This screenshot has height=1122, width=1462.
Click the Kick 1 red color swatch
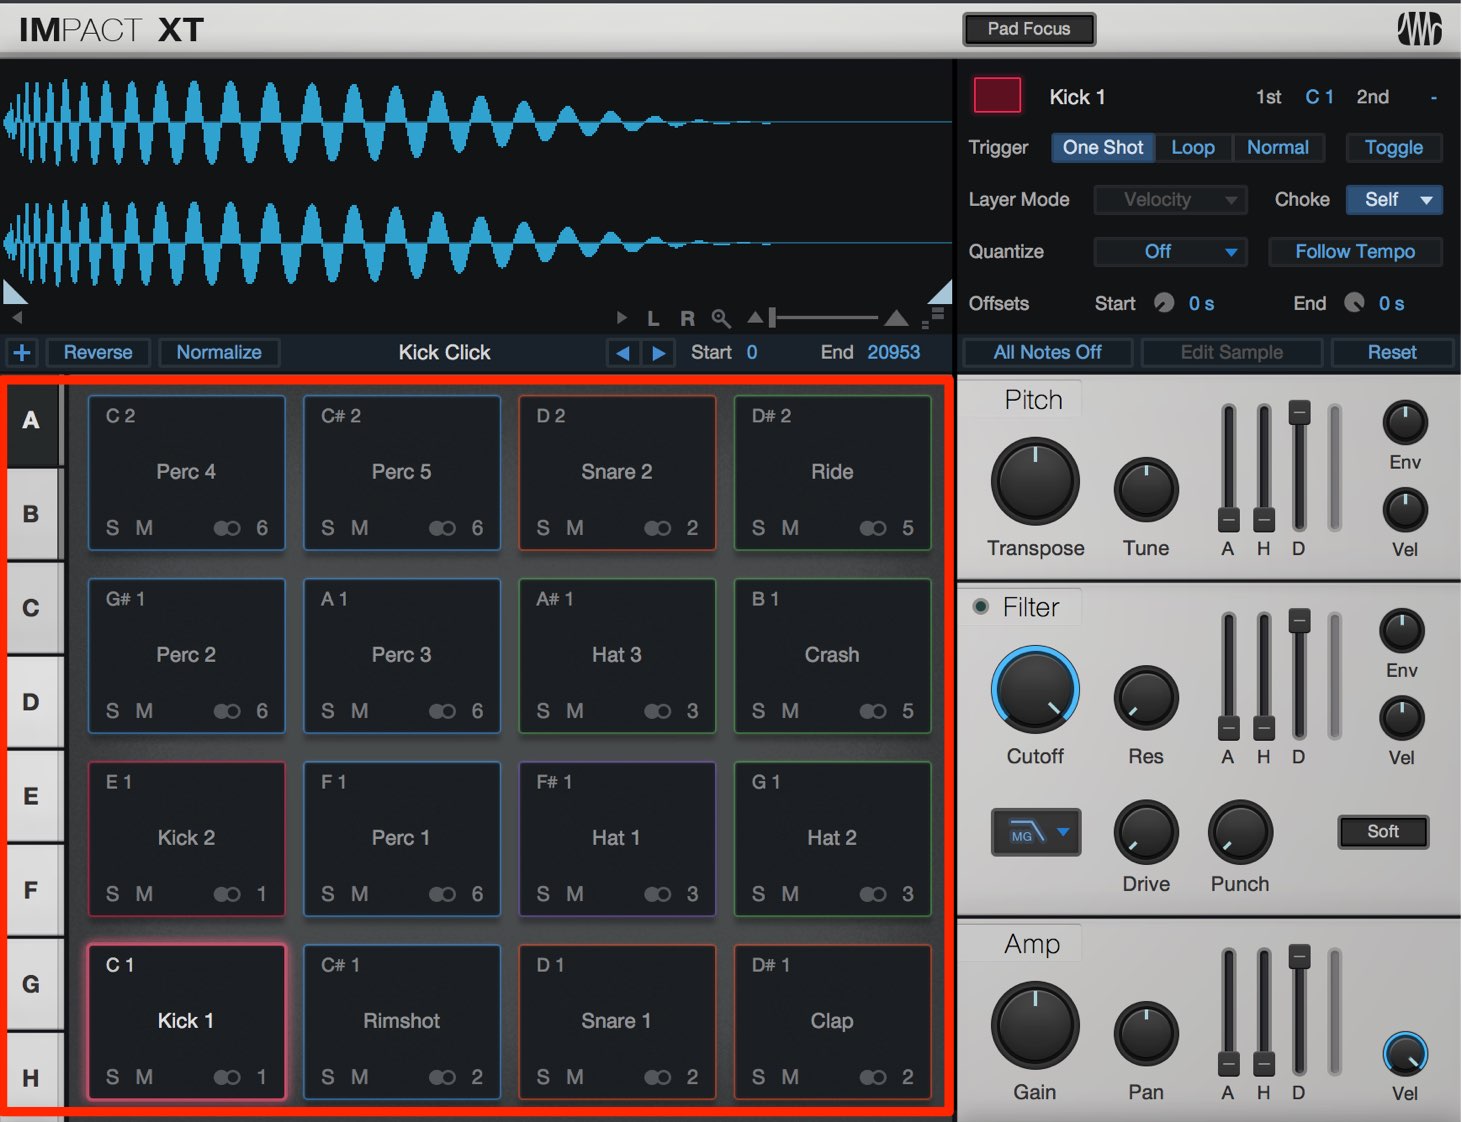[x=997, y=96]
